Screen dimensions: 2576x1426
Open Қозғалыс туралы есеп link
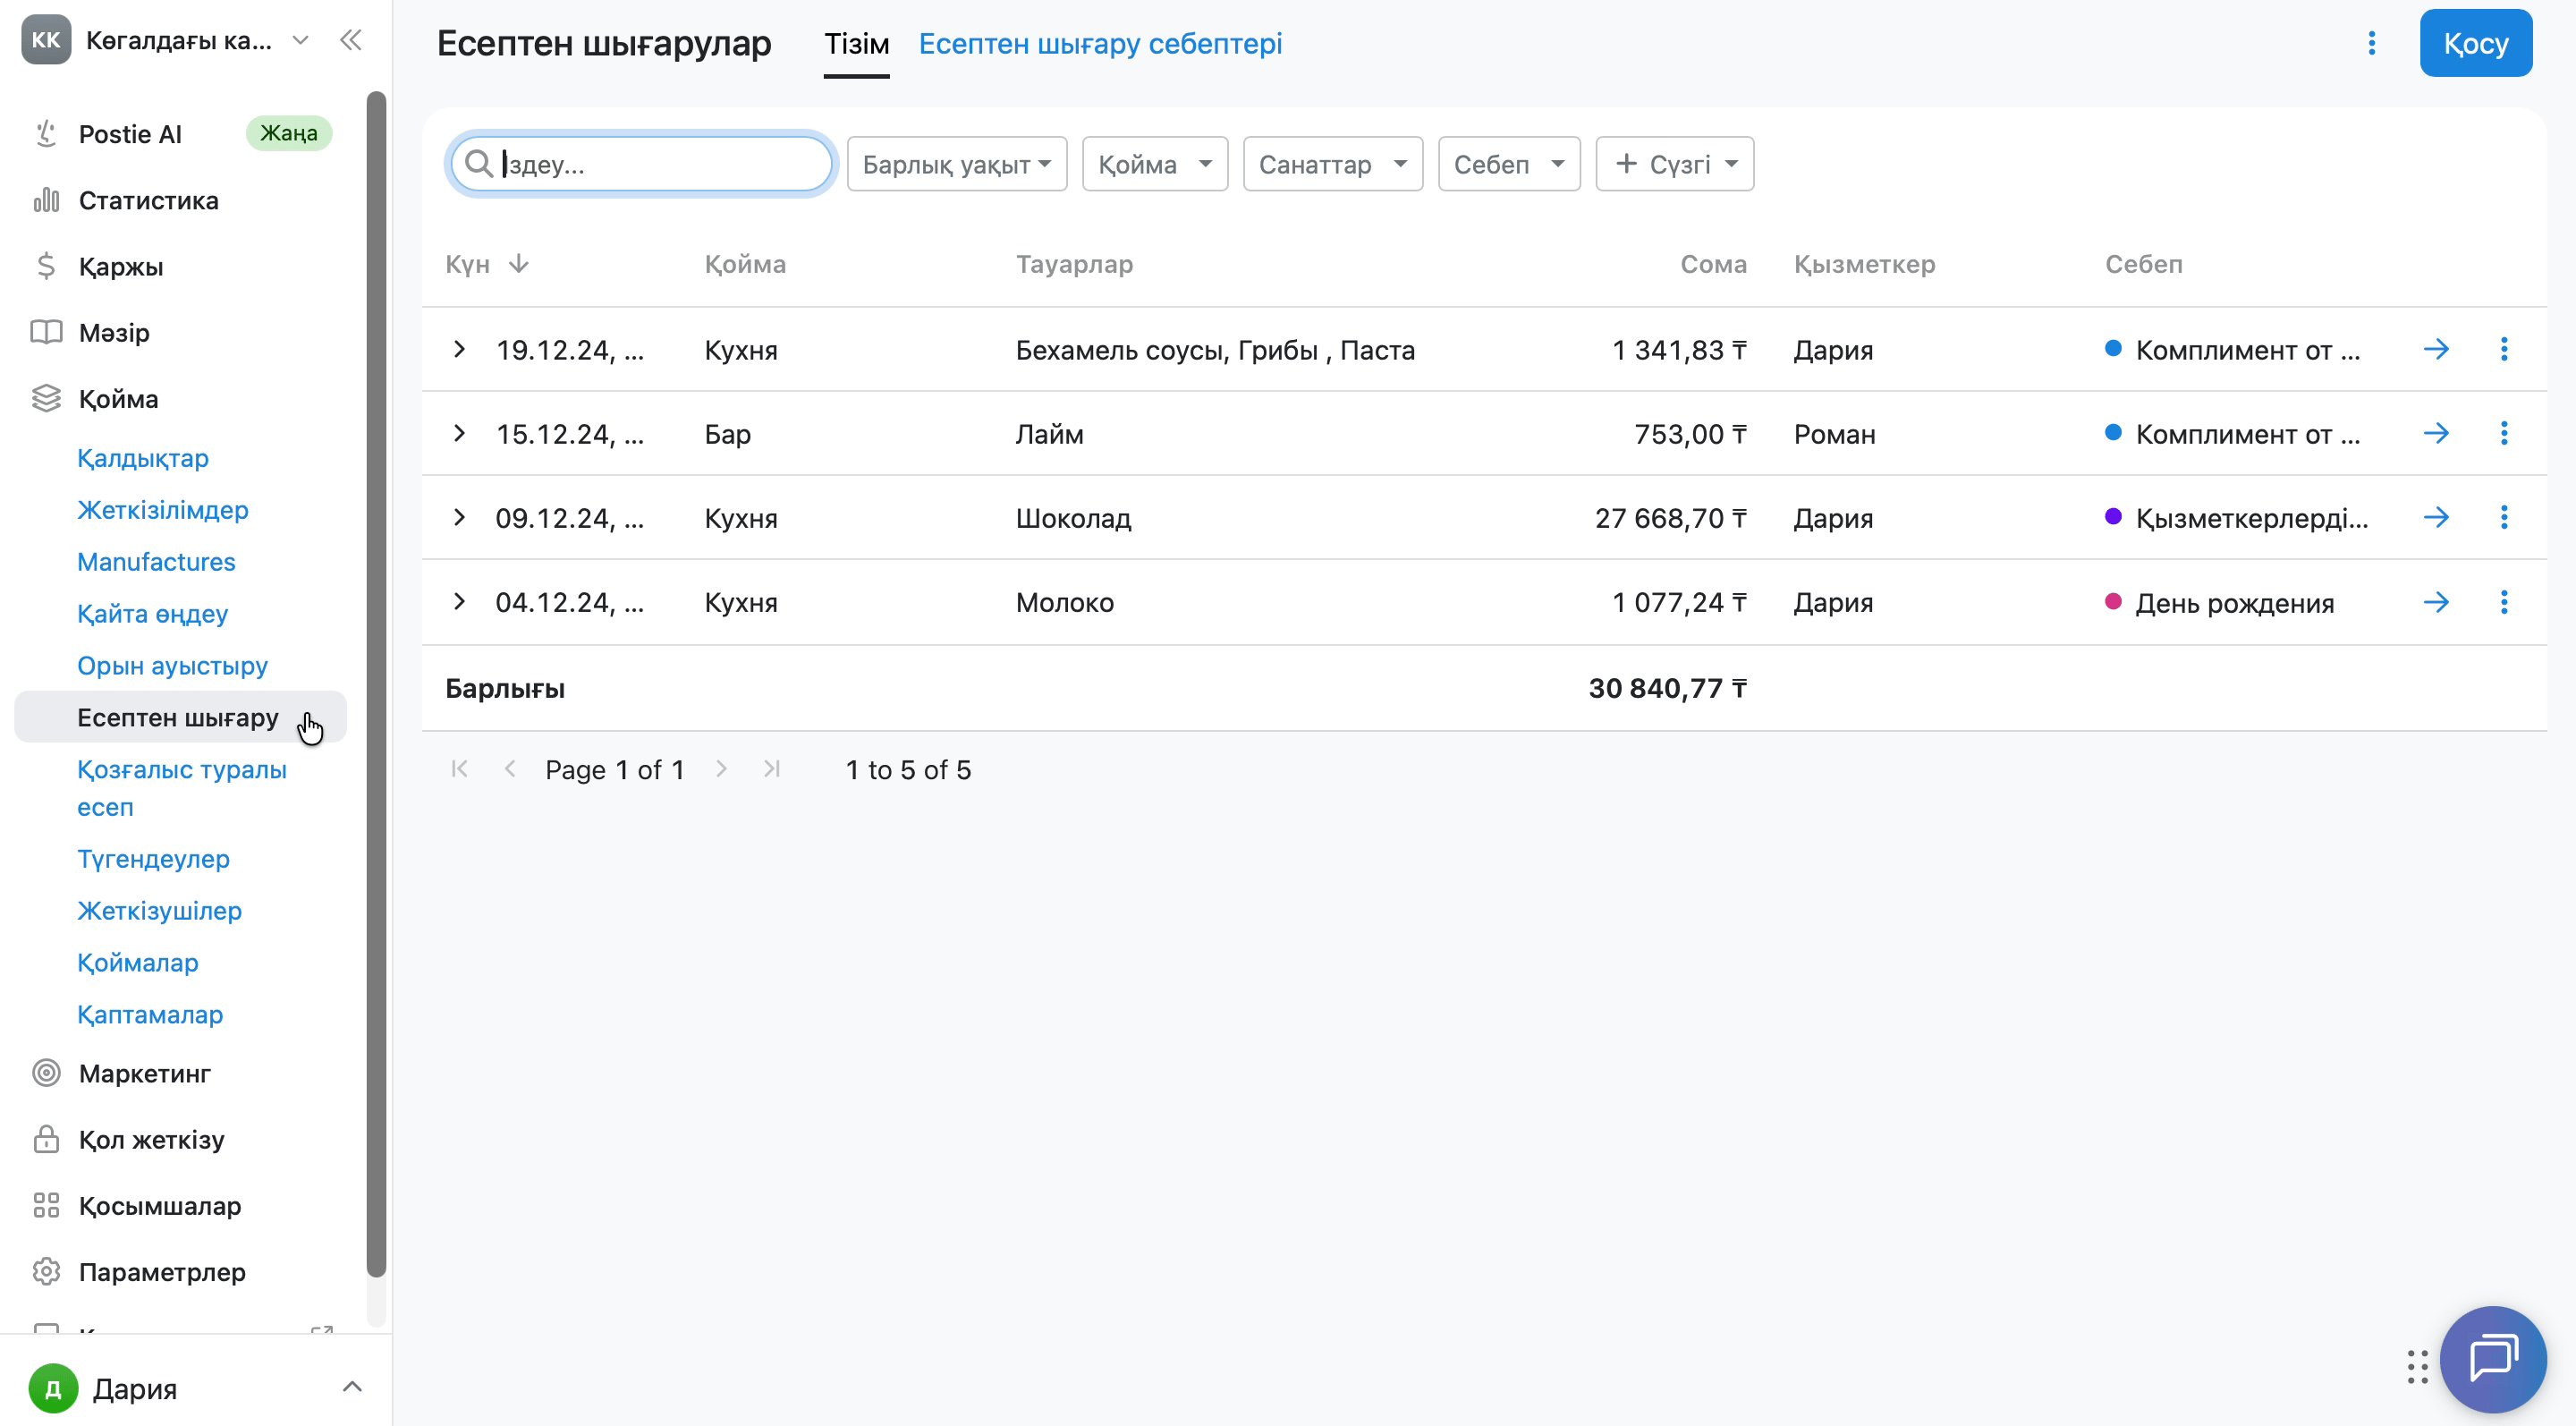coord(182,788)
